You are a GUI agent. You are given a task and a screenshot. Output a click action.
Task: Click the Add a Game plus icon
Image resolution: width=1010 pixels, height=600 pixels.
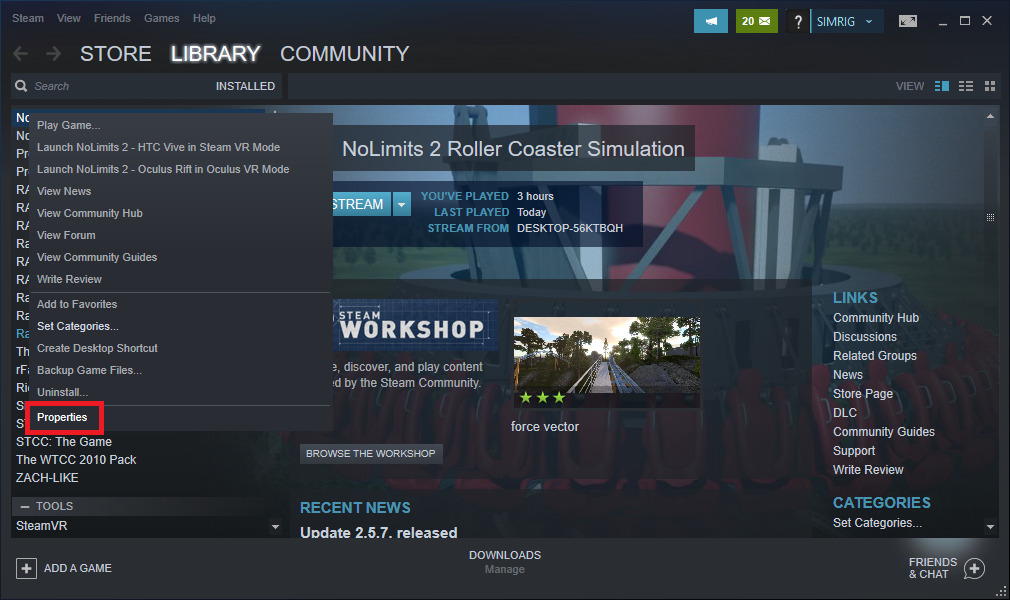pyautogui.click(x=26, y=568)
